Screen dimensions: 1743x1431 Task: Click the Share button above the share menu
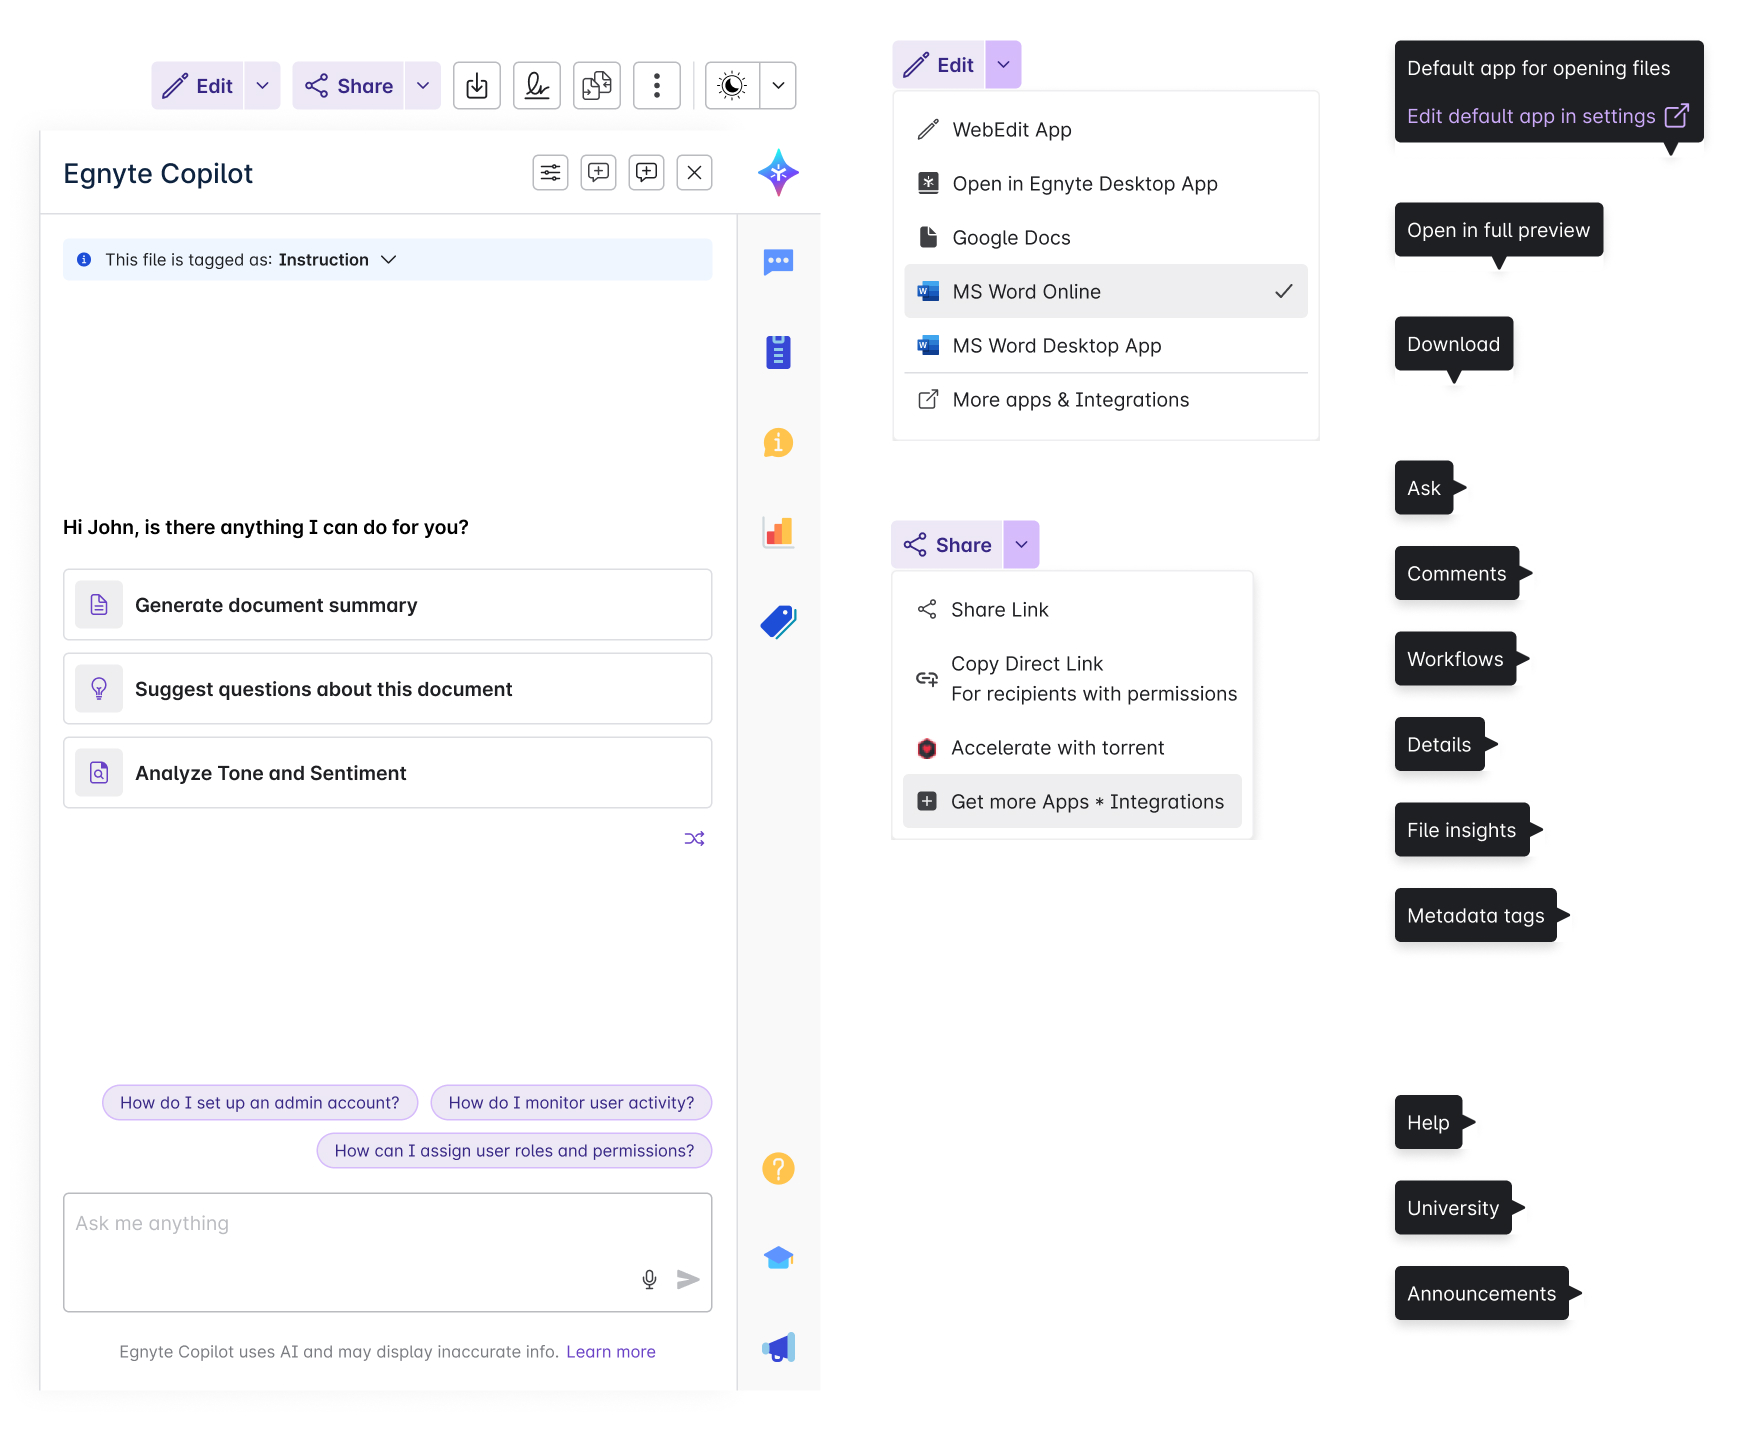(x=947, y=545)
